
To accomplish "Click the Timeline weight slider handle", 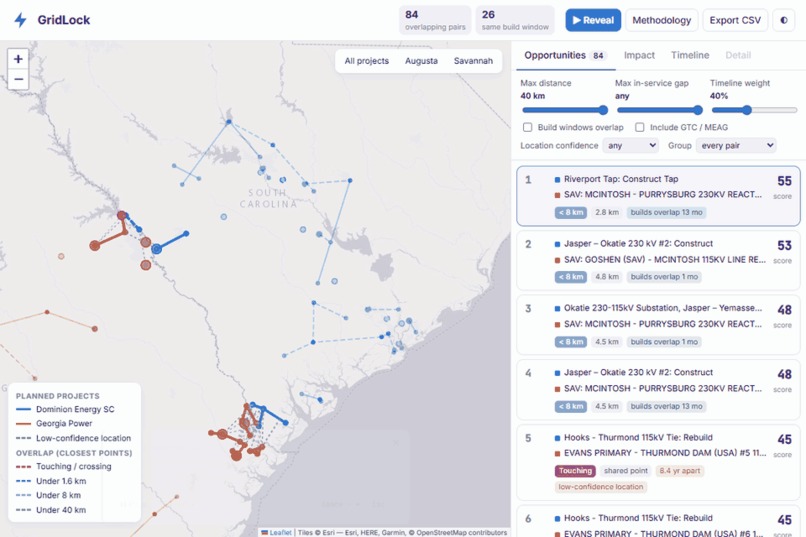I will [x=747, y=110].
